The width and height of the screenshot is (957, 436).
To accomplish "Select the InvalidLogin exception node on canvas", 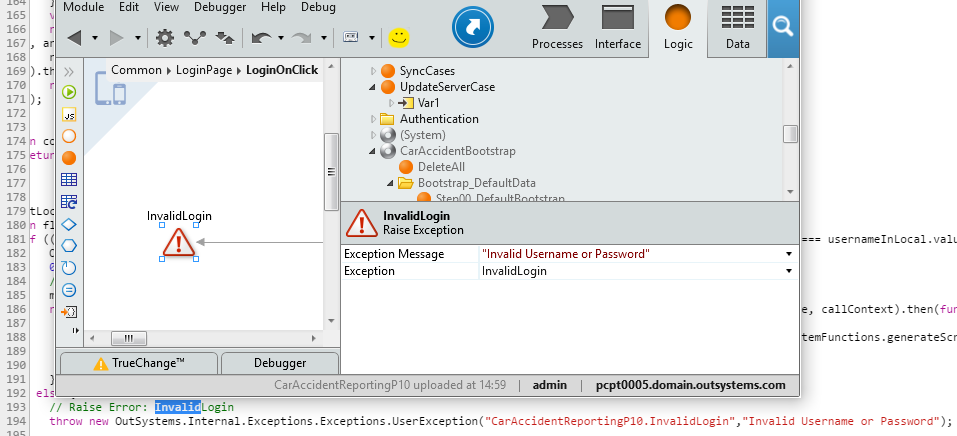I will (179, 242).
